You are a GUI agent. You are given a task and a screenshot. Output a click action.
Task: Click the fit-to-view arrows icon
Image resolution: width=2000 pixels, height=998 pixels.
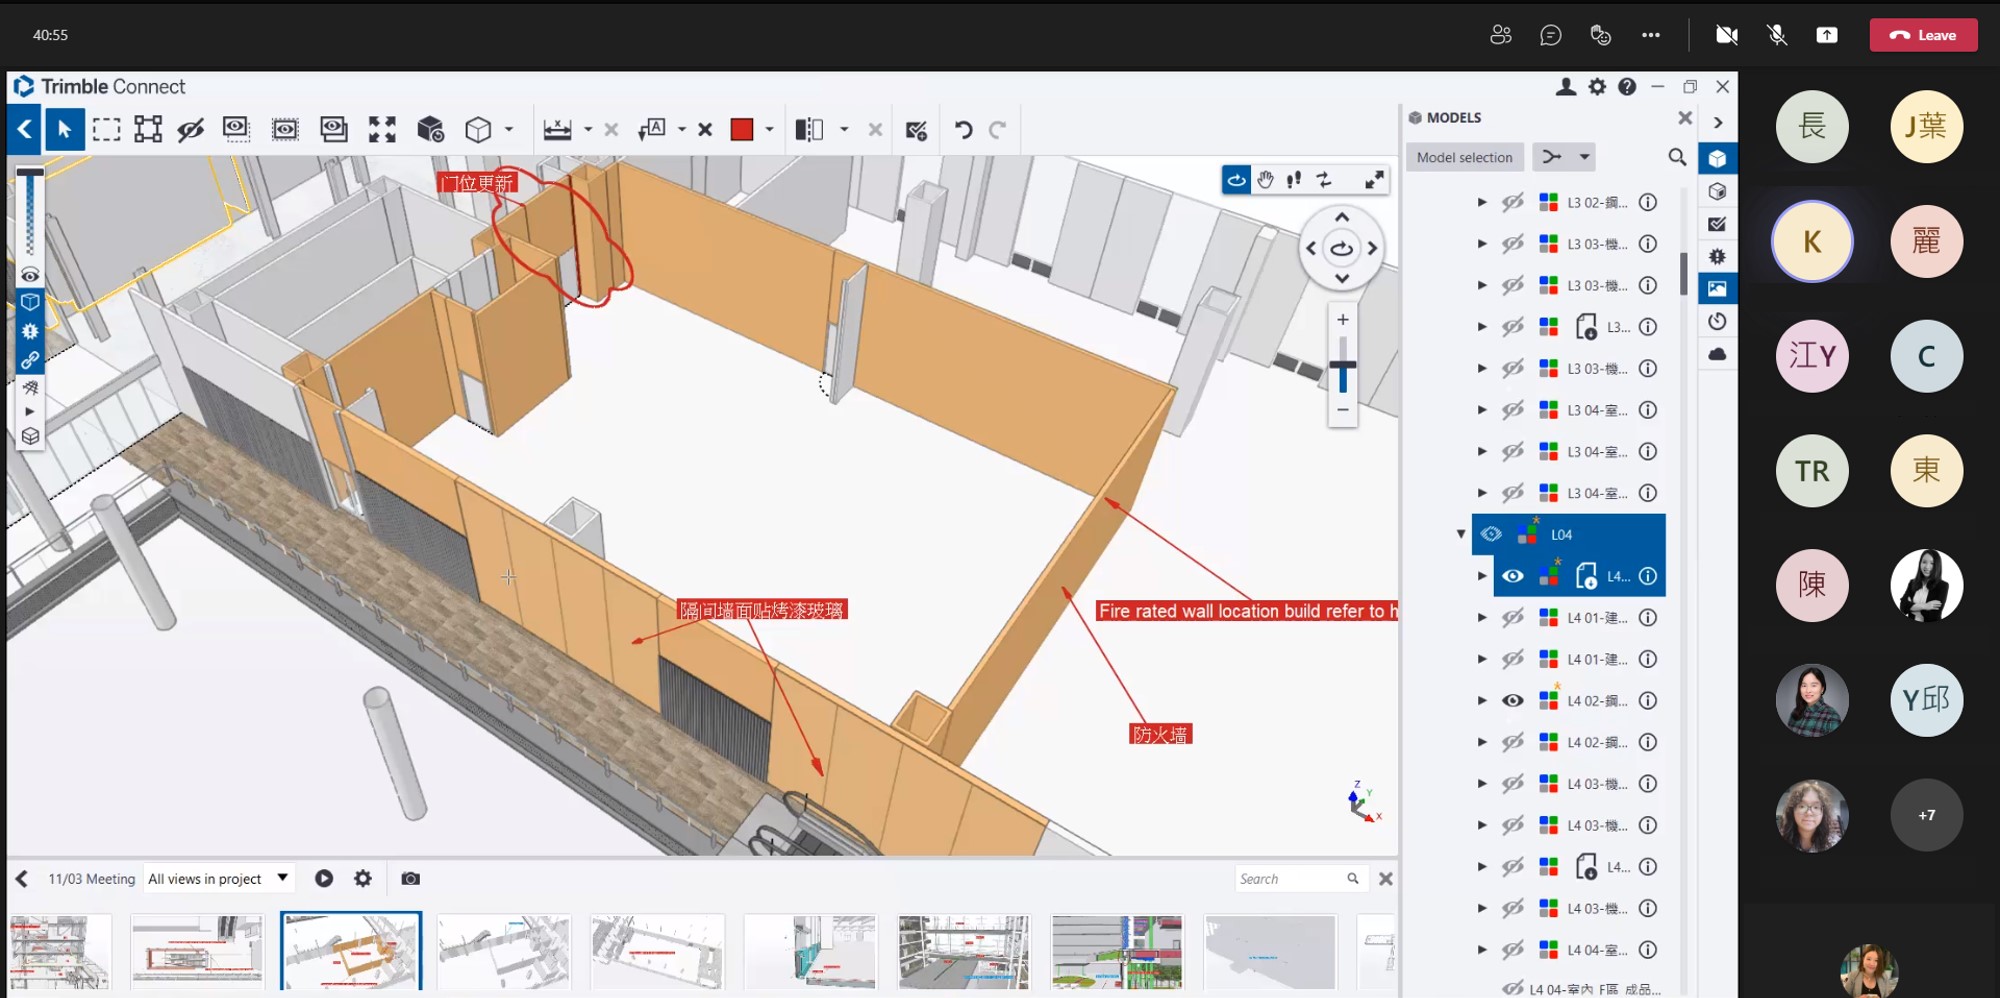point(382,130)
